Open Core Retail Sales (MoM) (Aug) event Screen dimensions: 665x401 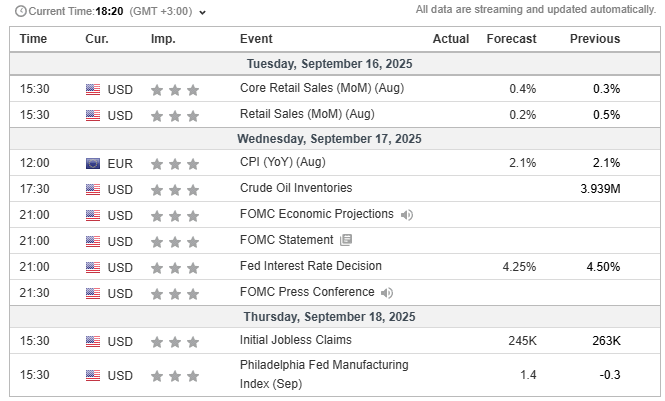322,88
